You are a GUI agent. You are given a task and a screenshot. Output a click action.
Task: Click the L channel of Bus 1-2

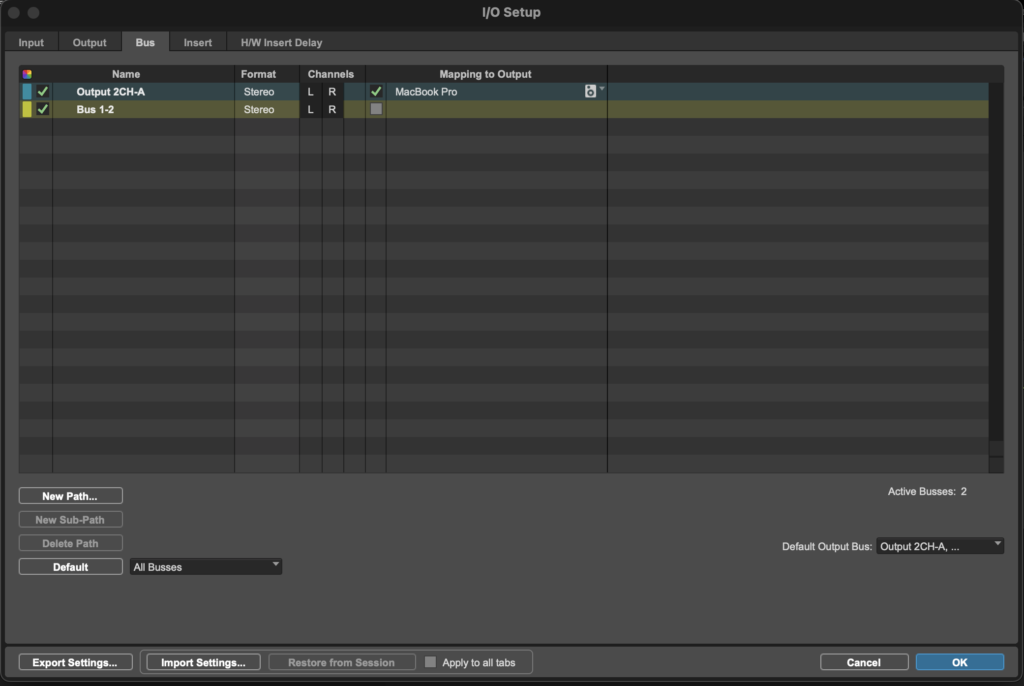[310, 110]
